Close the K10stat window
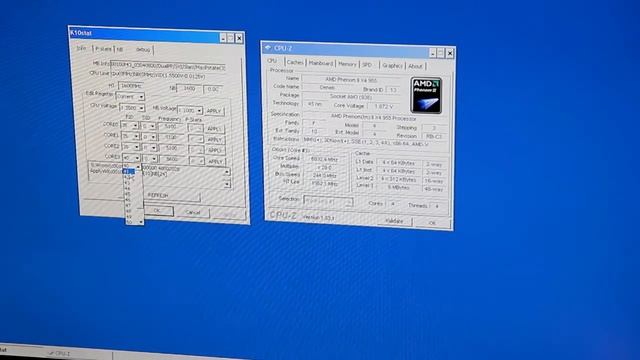Image resolution: width=640 pixels, height=360 pixels. (239, 38)
